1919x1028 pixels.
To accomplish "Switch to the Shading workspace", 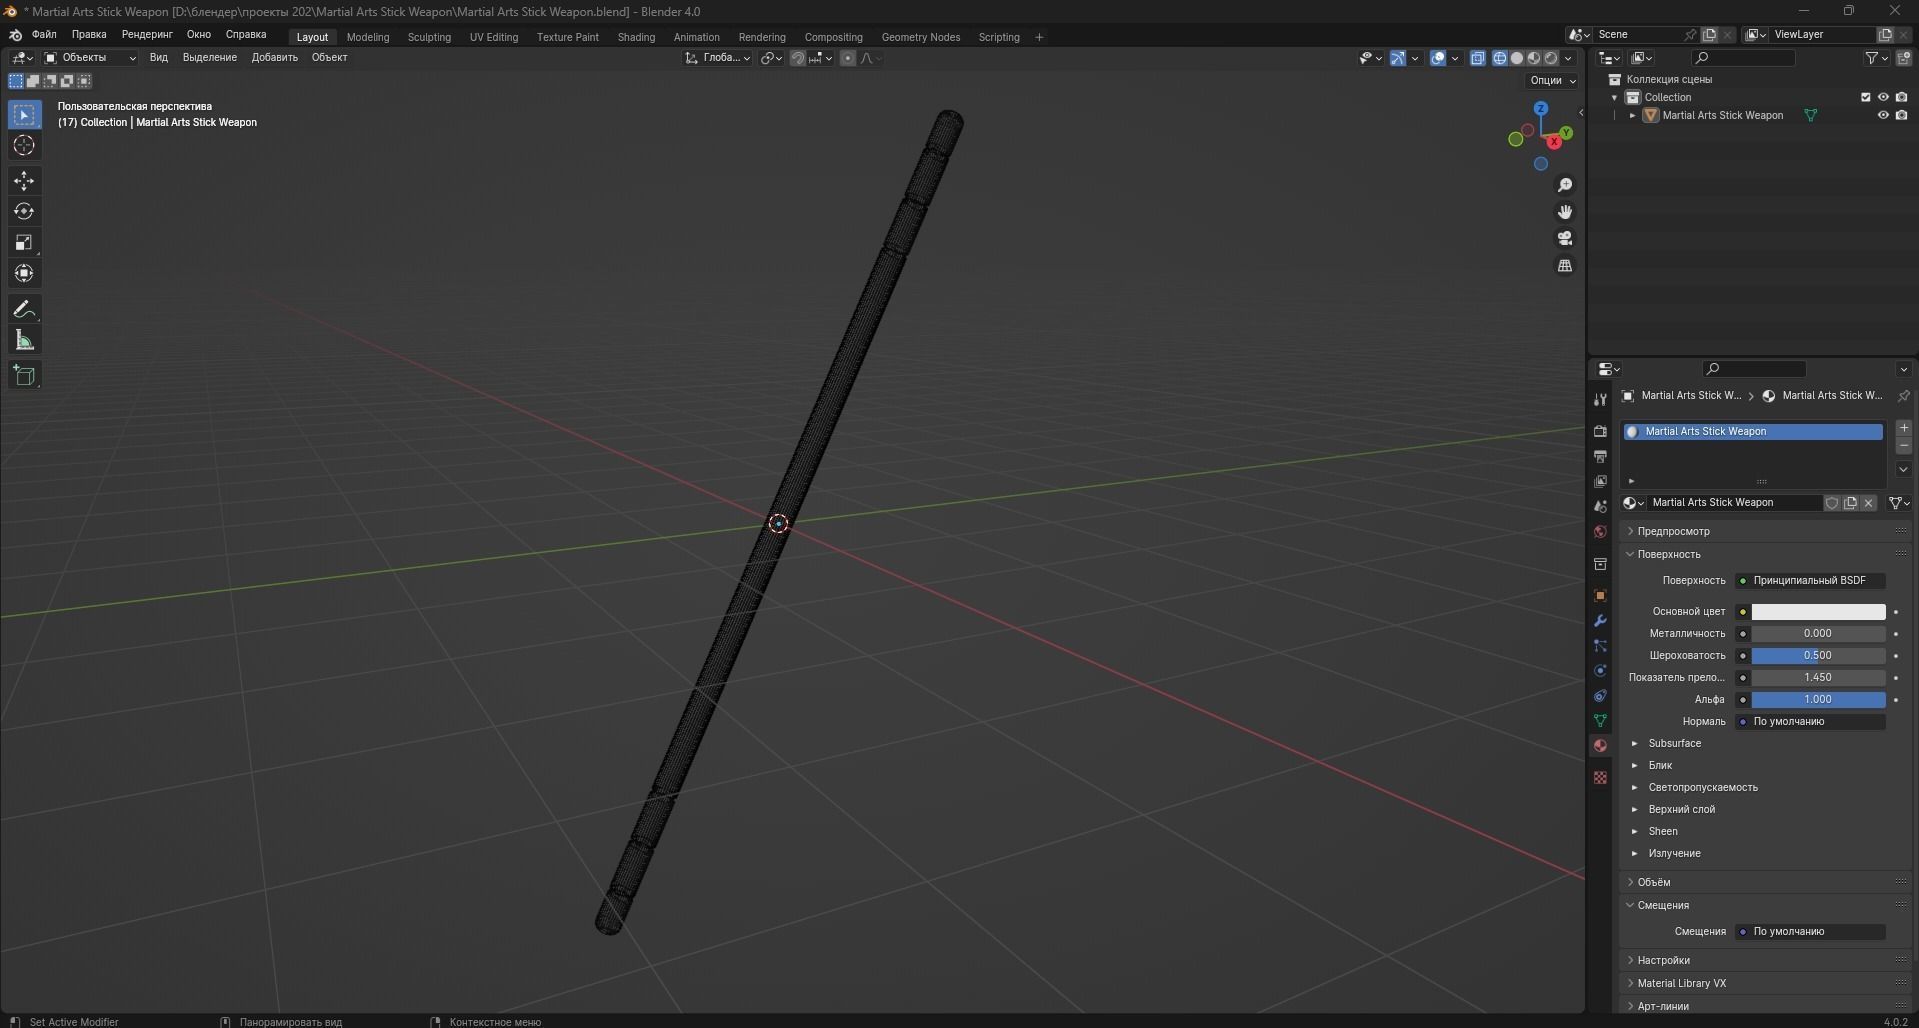I will tap(636, 37).
